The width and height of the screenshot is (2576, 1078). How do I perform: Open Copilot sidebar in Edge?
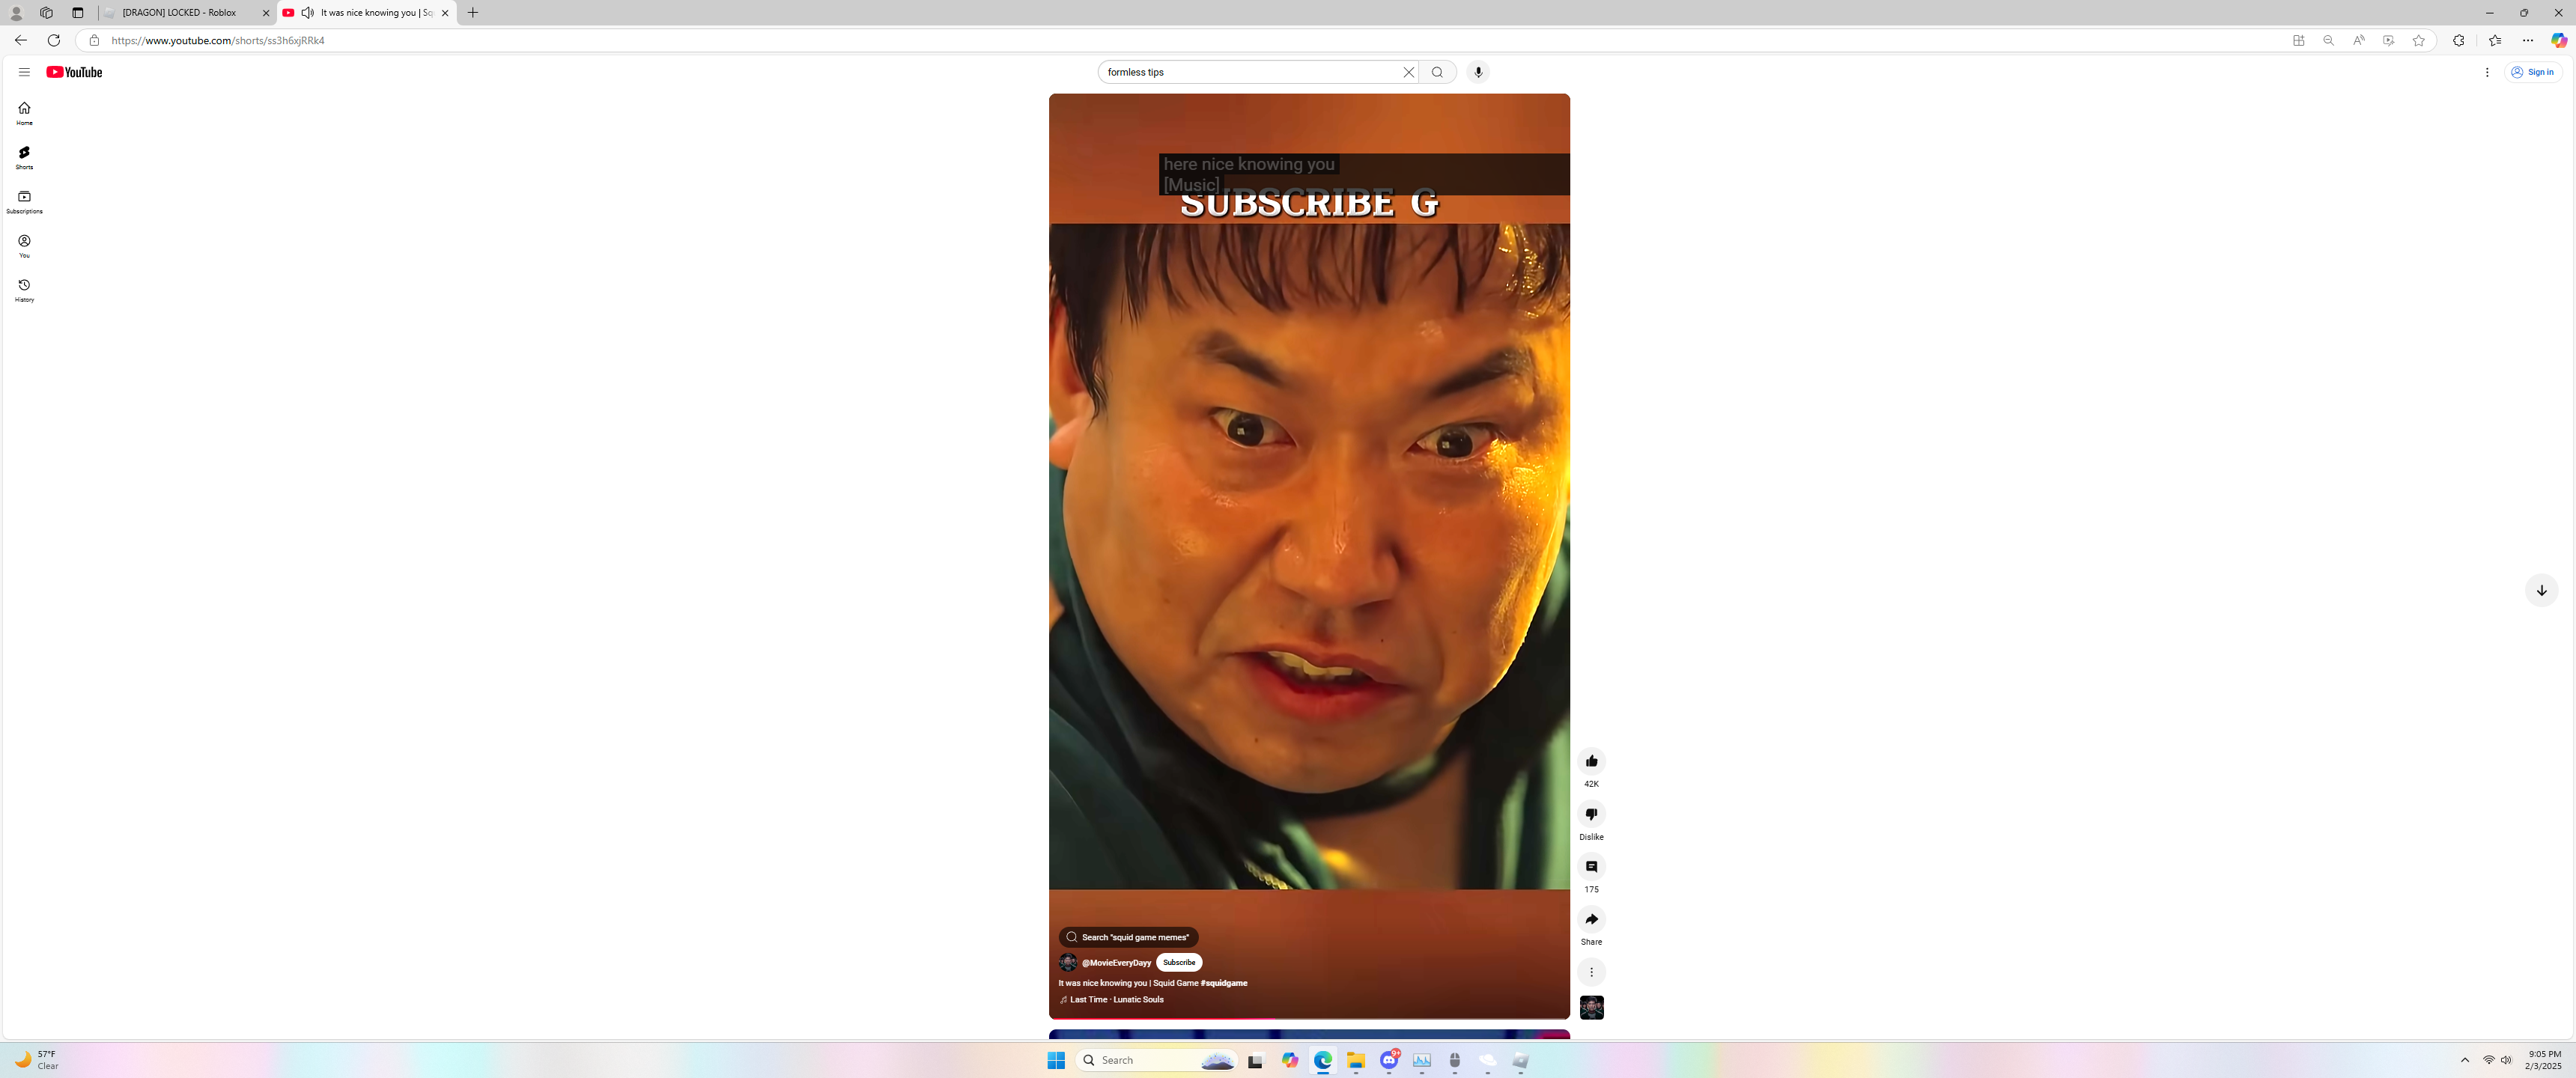point(2558,40)
